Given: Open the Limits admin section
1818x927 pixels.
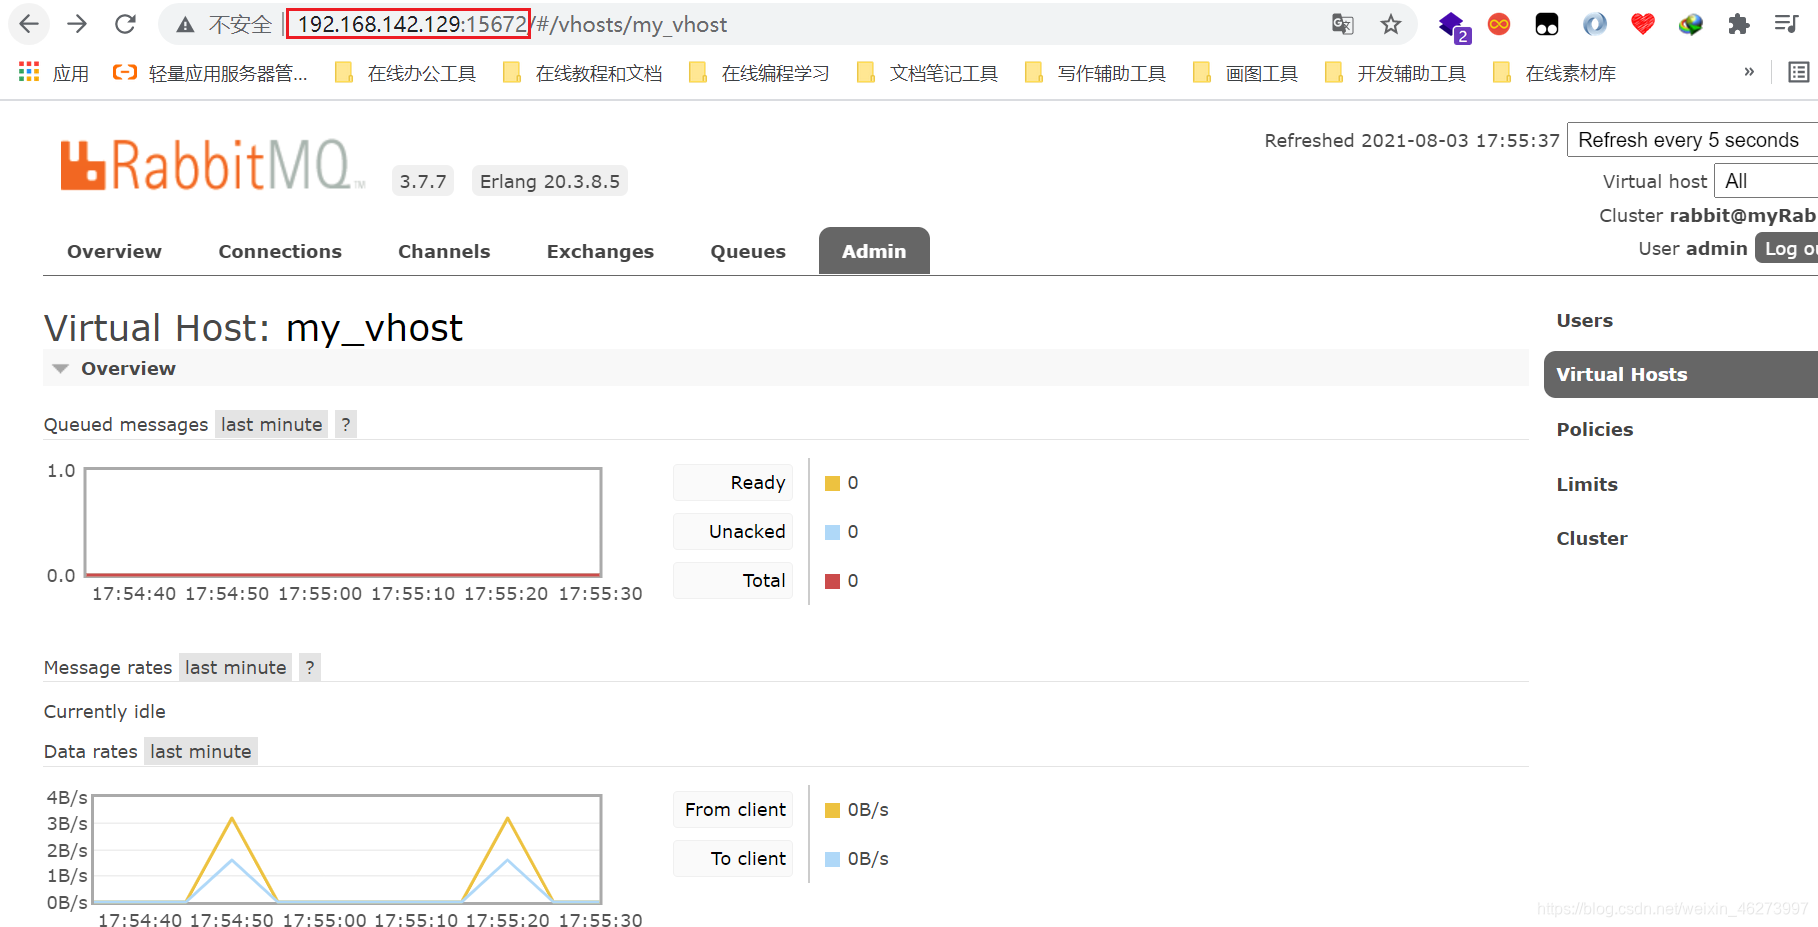Looking at the screenshot, I should (1586, 484).
